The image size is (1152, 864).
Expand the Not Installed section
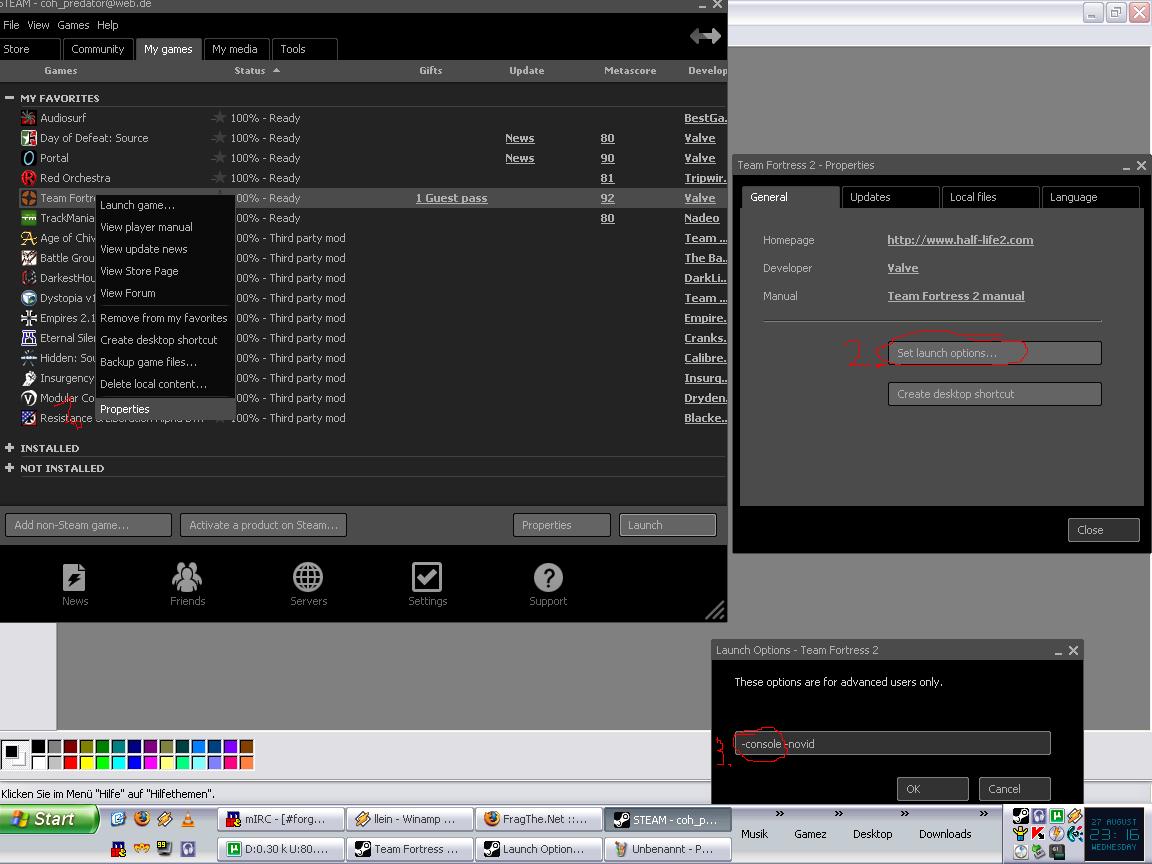10,468
